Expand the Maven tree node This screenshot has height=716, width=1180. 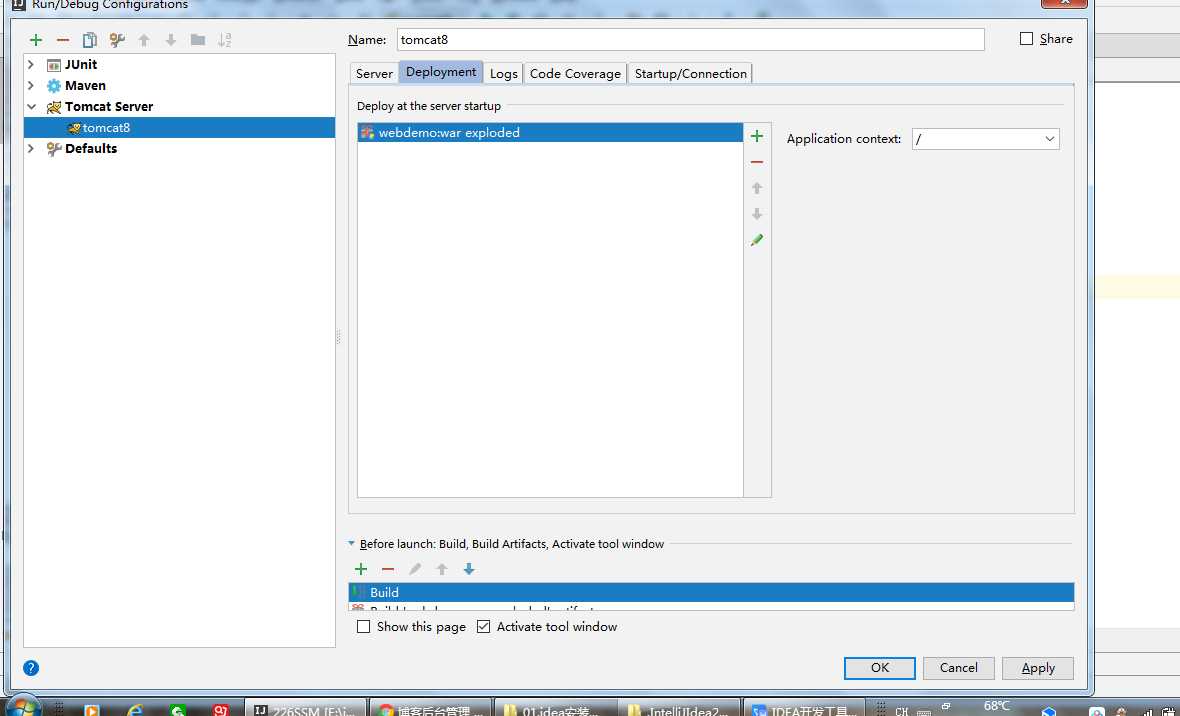pyautogui.click(x=31, y=86)
